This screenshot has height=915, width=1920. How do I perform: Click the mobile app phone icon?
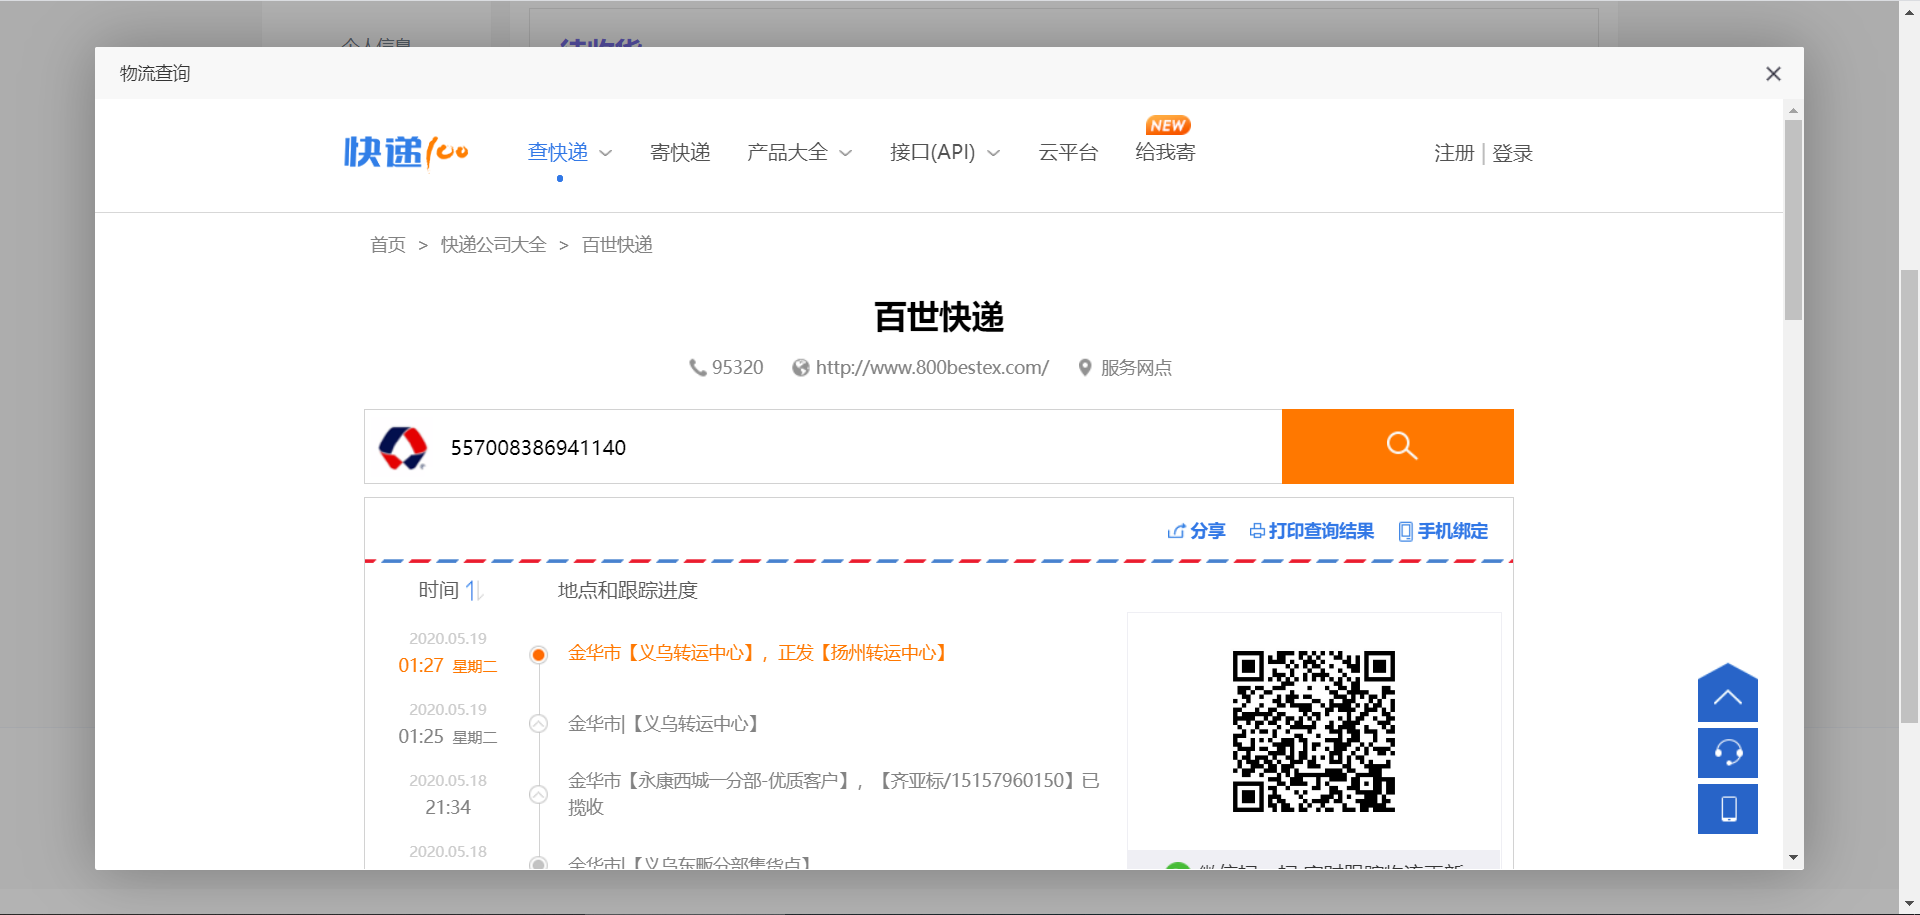(1728, 809)
